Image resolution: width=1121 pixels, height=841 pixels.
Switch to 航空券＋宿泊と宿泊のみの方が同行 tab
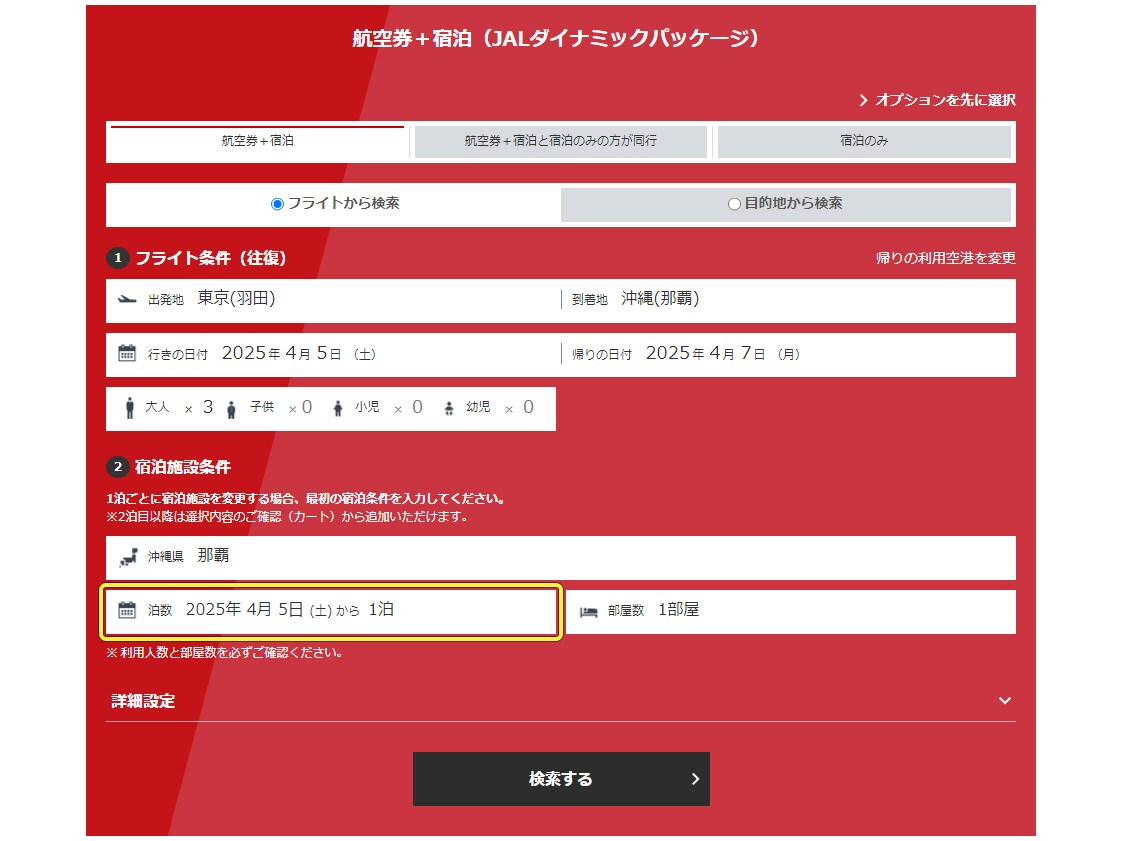pyautogui.click(x=560, y=142)
